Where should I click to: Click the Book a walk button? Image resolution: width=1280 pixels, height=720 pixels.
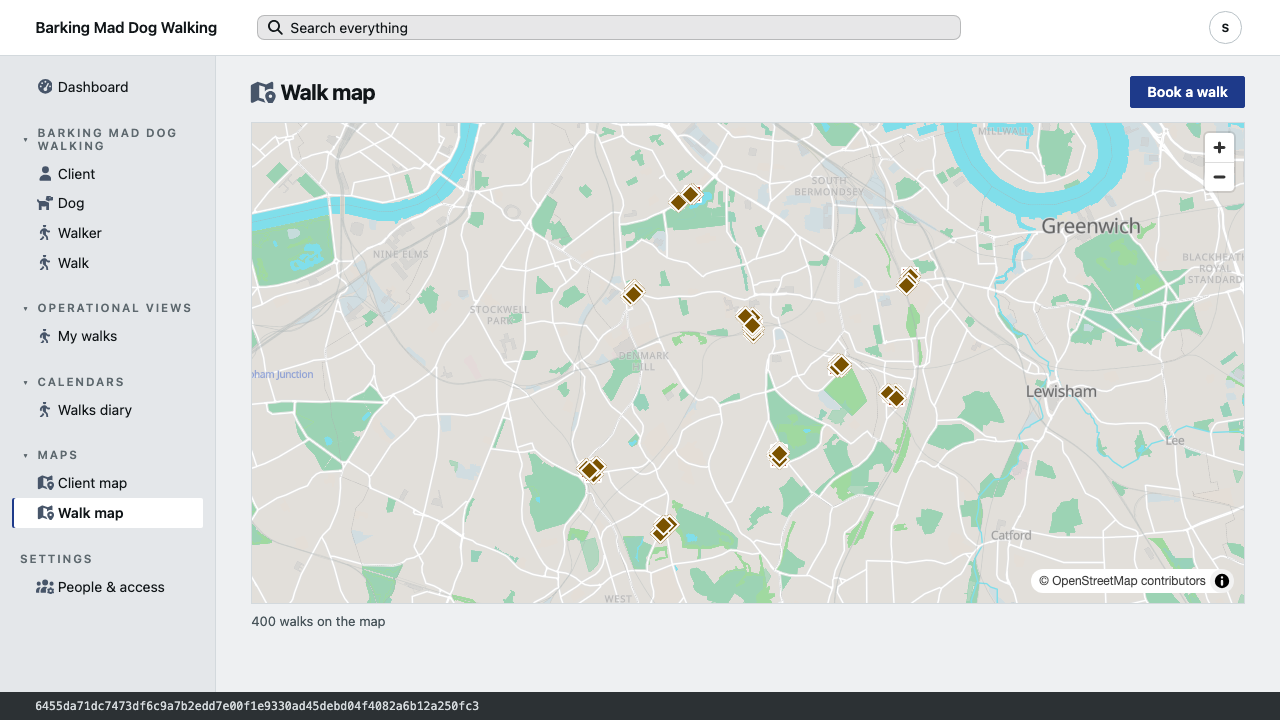[1187, 92]
